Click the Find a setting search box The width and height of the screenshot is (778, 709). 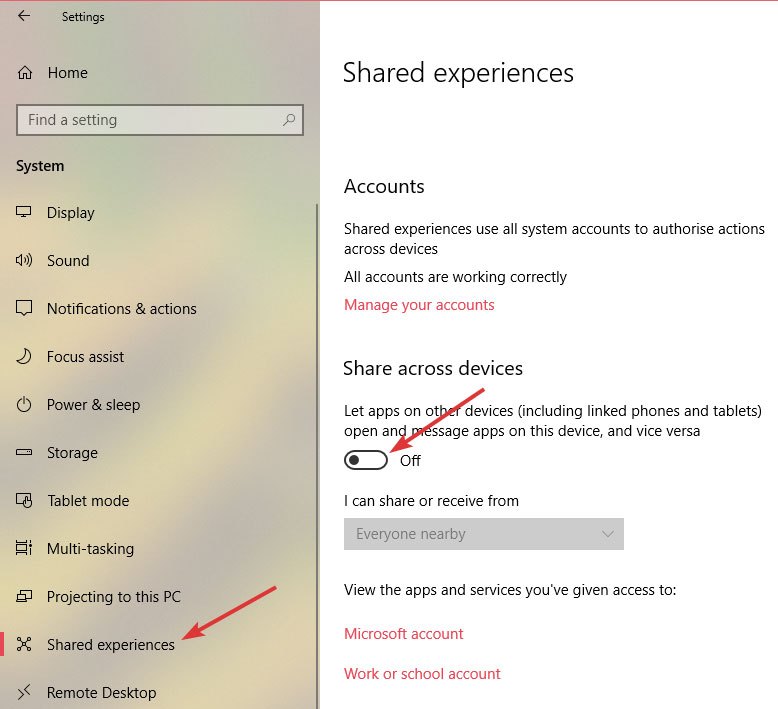point(160,120)
